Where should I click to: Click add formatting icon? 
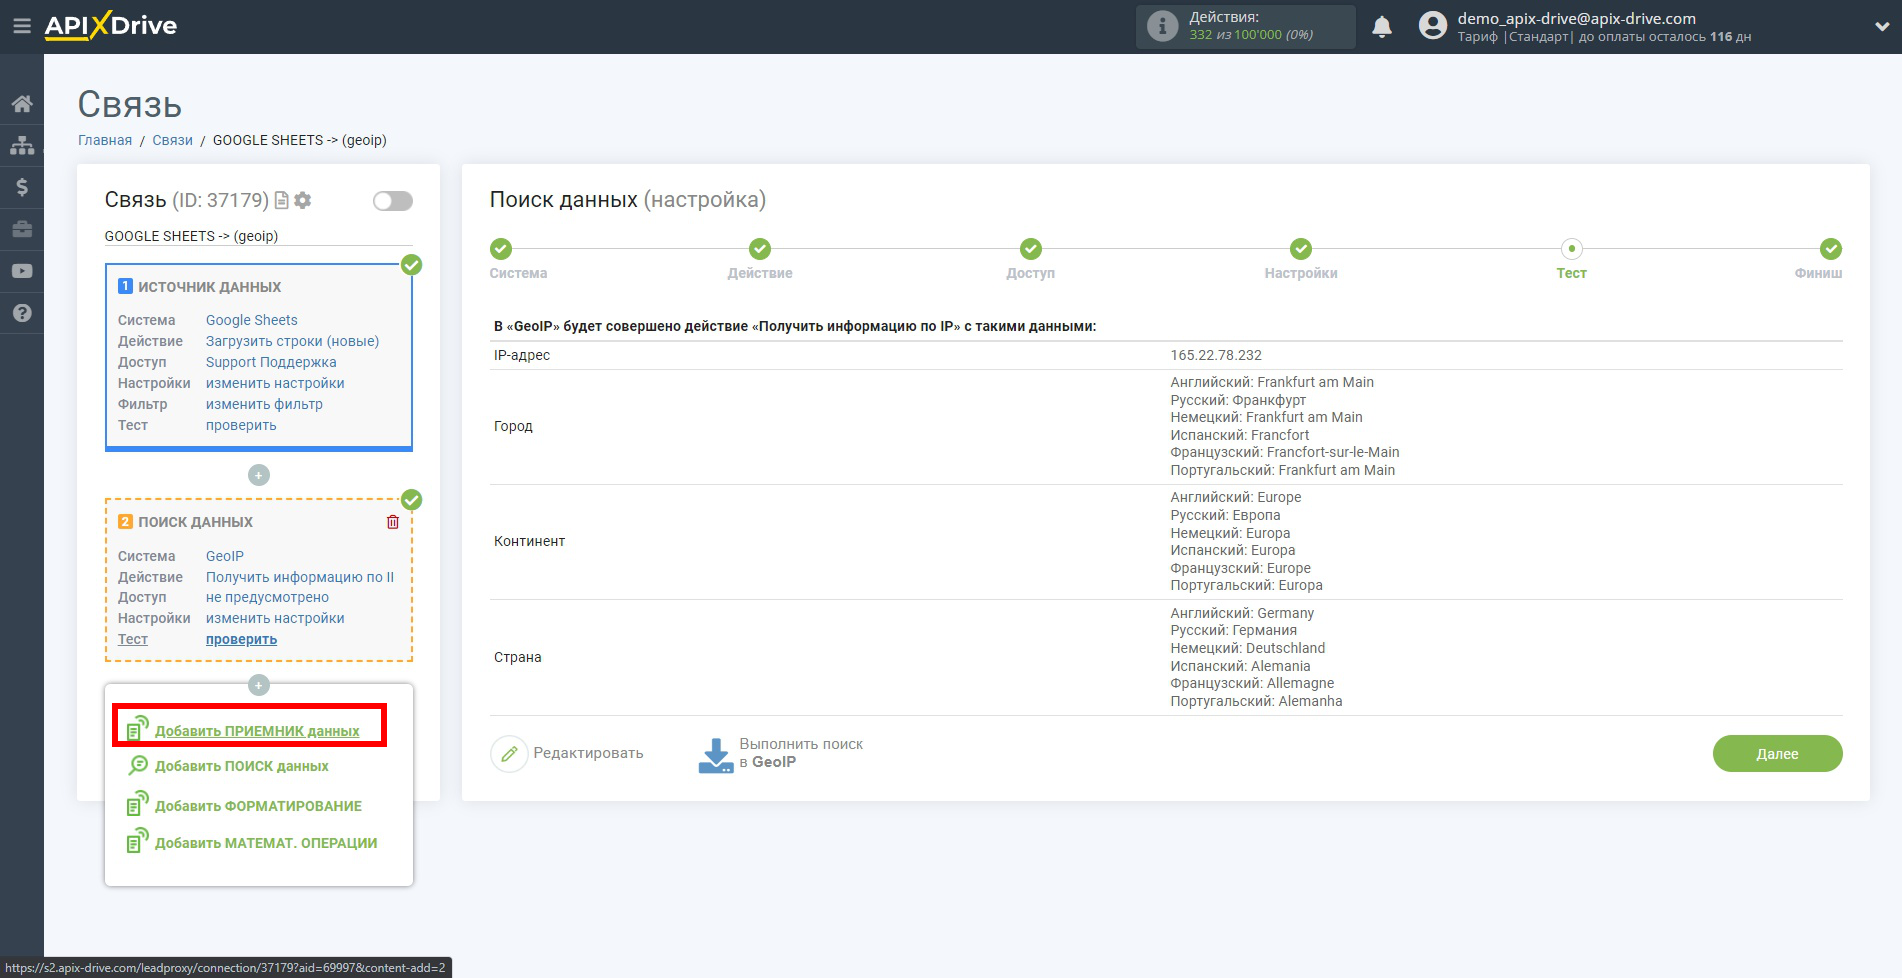click(138, 804)
